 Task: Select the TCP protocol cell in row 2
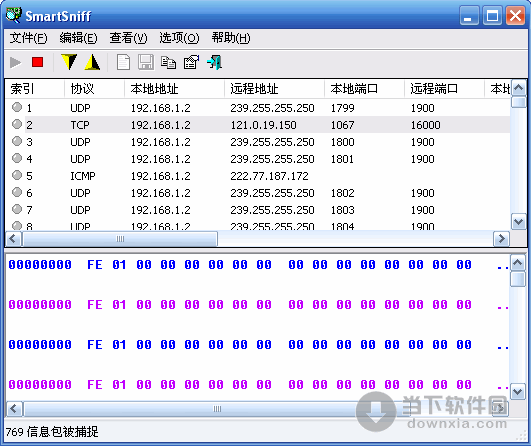(x=80, y=125)
